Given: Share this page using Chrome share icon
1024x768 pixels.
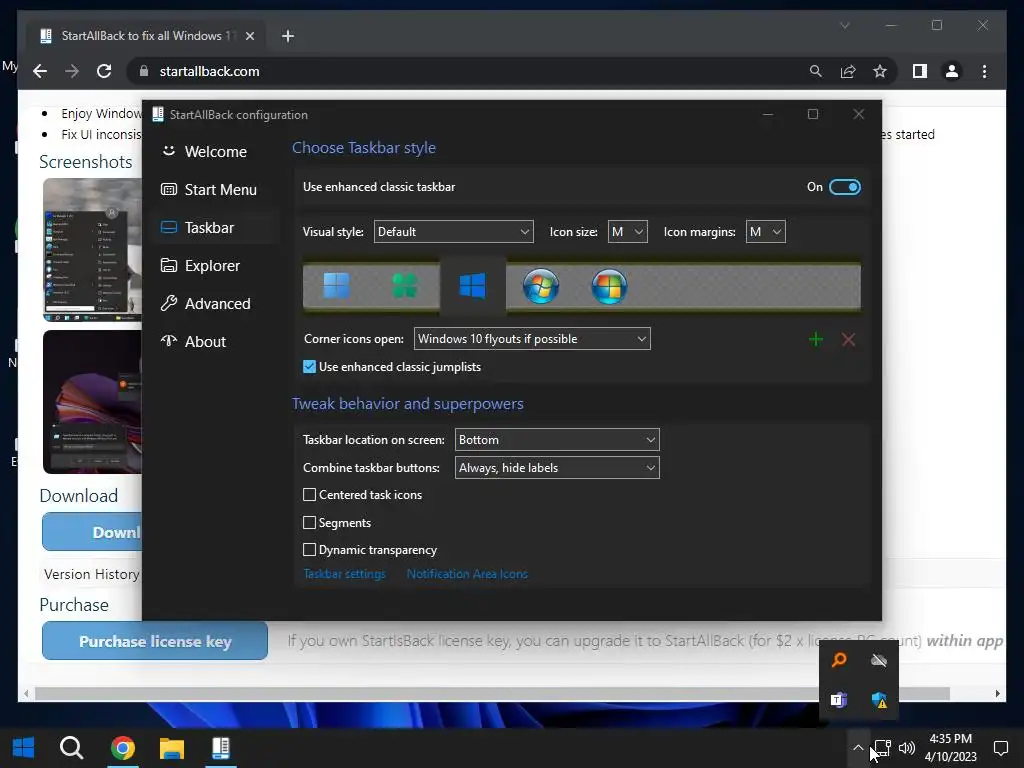Looking at the screenshot, I should point(848,71).
